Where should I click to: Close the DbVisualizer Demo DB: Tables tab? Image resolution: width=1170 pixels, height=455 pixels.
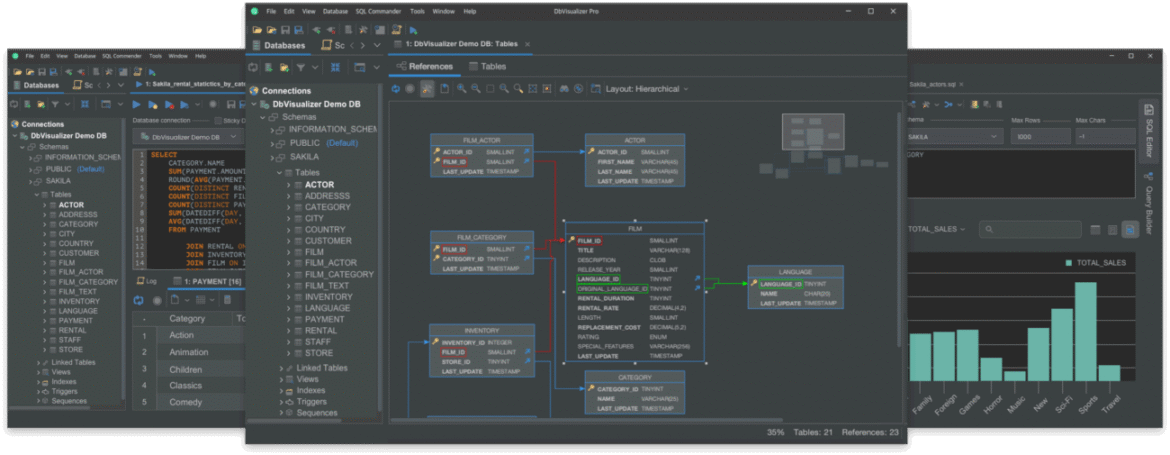pos(528,45)
